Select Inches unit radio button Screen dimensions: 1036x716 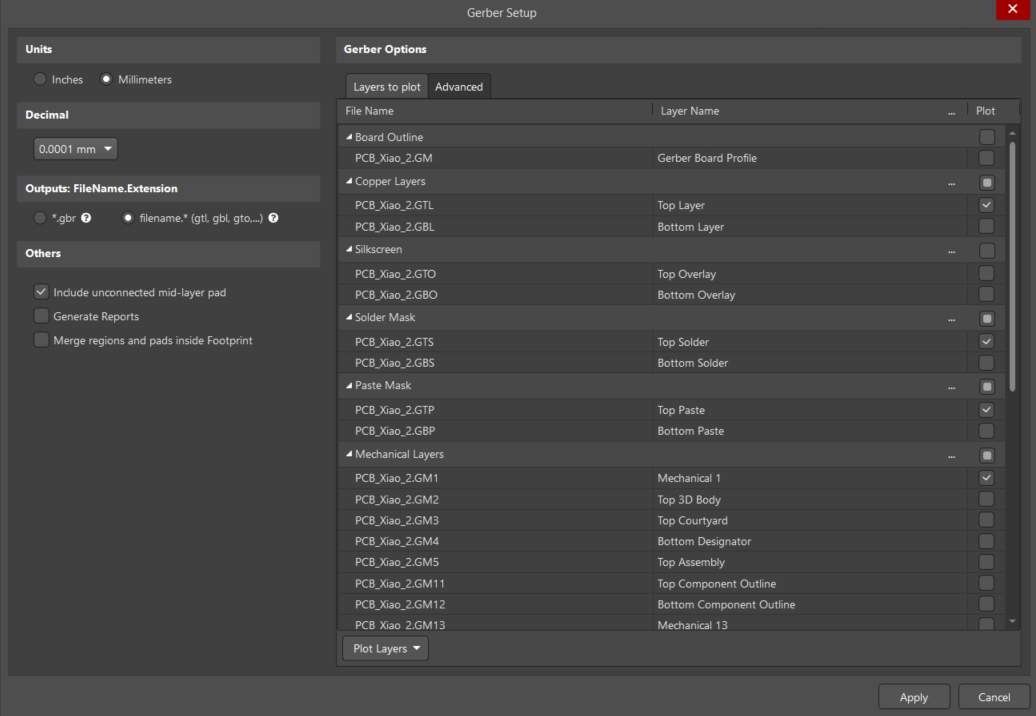(40, 79)
